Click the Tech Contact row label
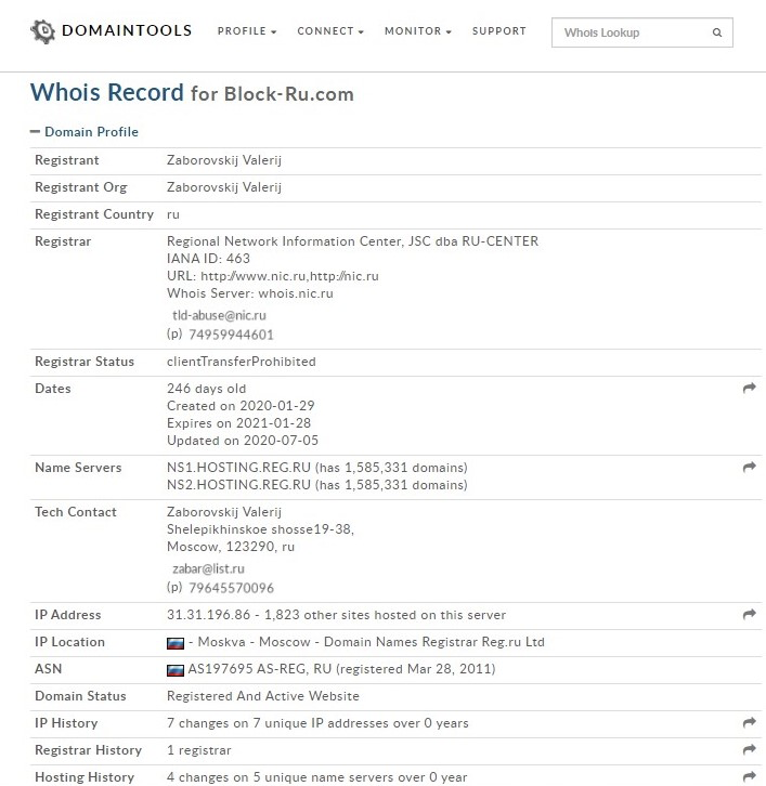 (76, 512)
